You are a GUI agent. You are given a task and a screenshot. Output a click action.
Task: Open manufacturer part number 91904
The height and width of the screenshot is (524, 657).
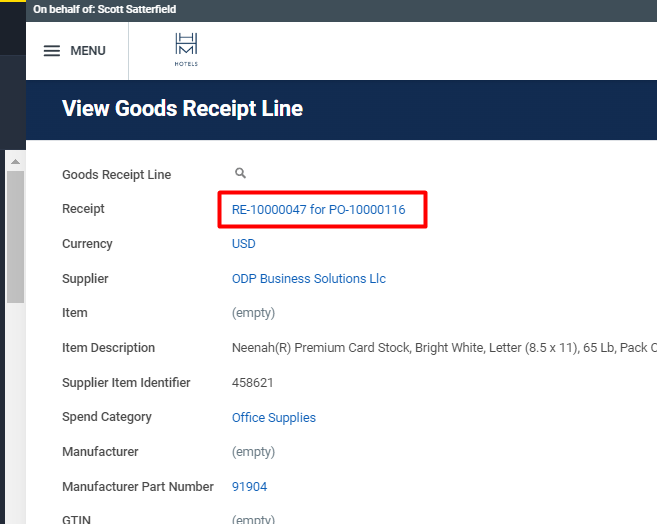tap(249, 487)
